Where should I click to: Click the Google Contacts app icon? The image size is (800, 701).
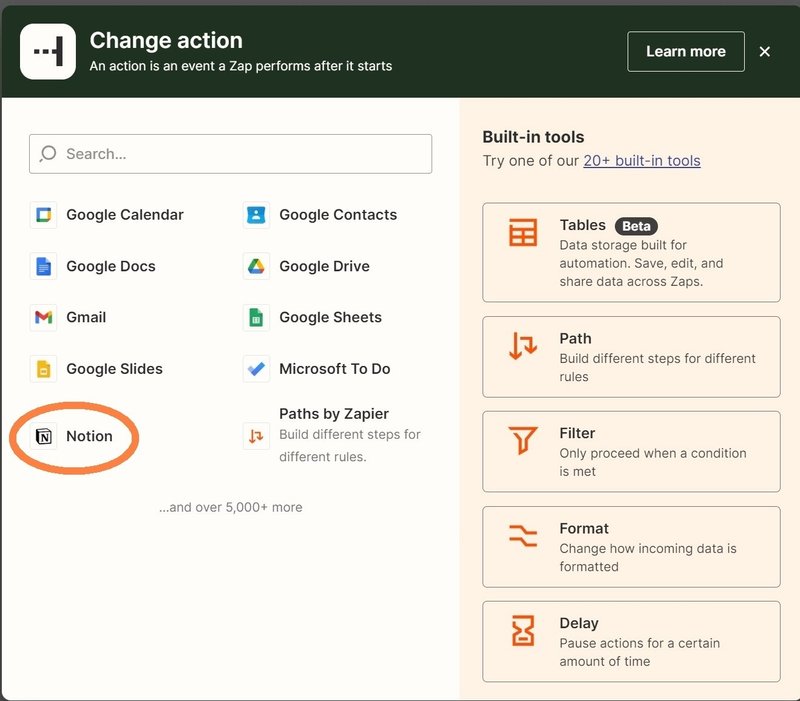click(x=256, y=215)
